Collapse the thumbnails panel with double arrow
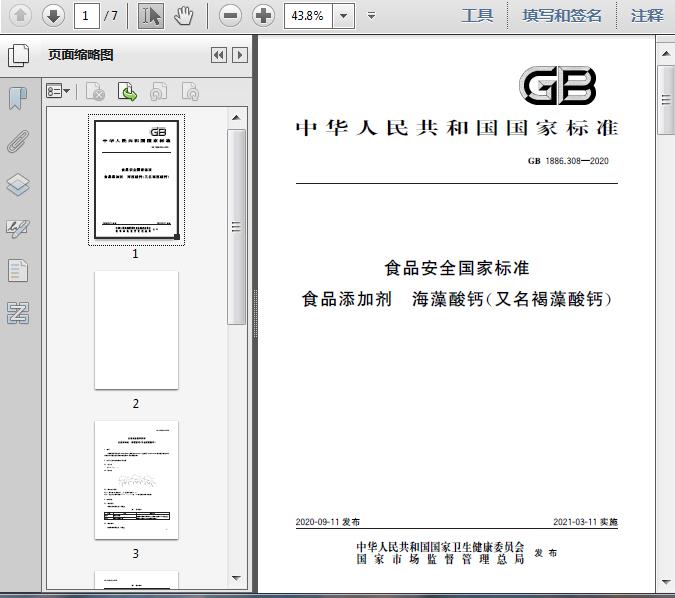The image size is (675, 598). (219, 55)
